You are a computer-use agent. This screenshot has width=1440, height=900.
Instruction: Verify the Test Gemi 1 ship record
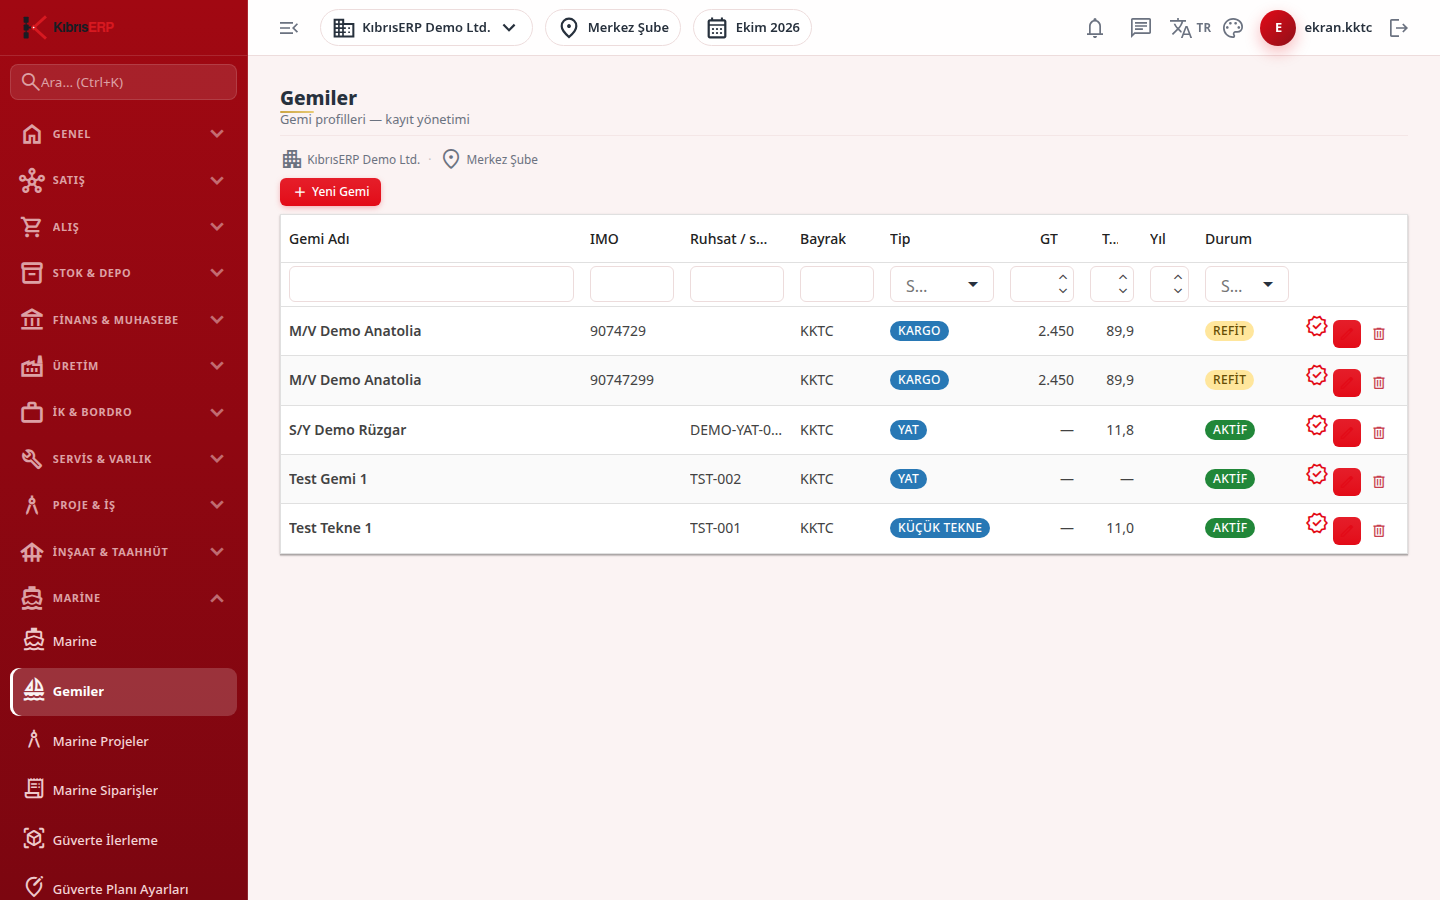coord(1317,474)
